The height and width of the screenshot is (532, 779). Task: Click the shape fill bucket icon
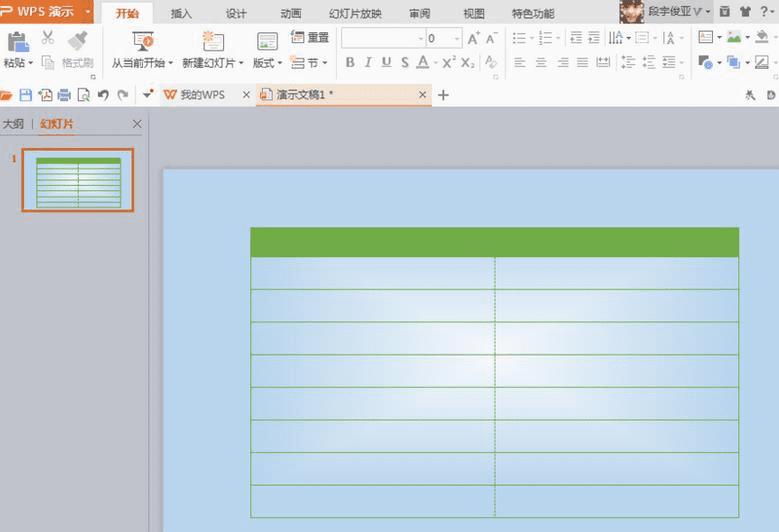point(762,37)
